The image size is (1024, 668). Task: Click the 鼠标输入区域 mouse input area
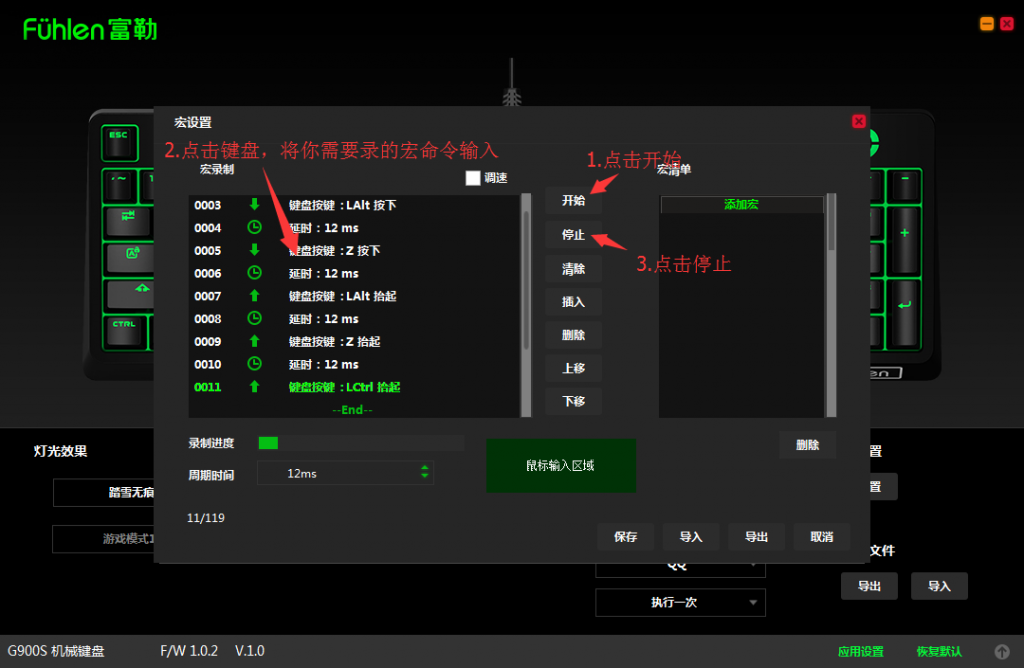click(561, 466)
